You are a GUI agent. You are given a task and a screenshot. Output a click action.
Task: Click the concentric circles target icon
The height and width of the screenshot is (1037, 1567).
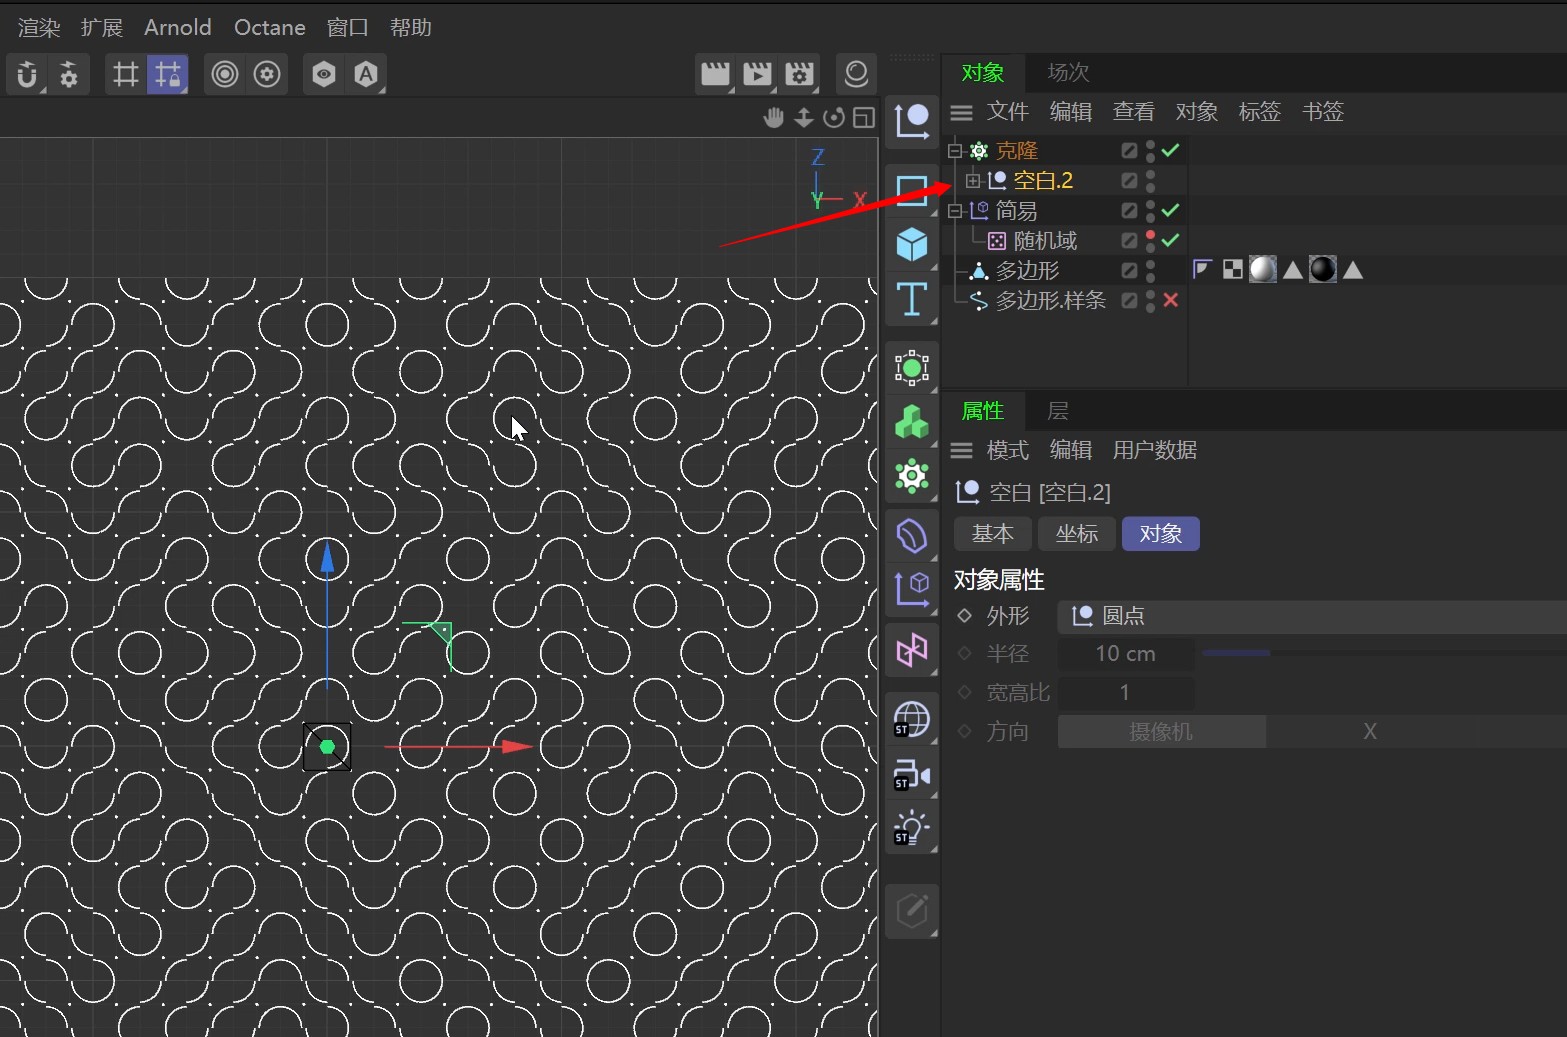click(x=225, y=74)
